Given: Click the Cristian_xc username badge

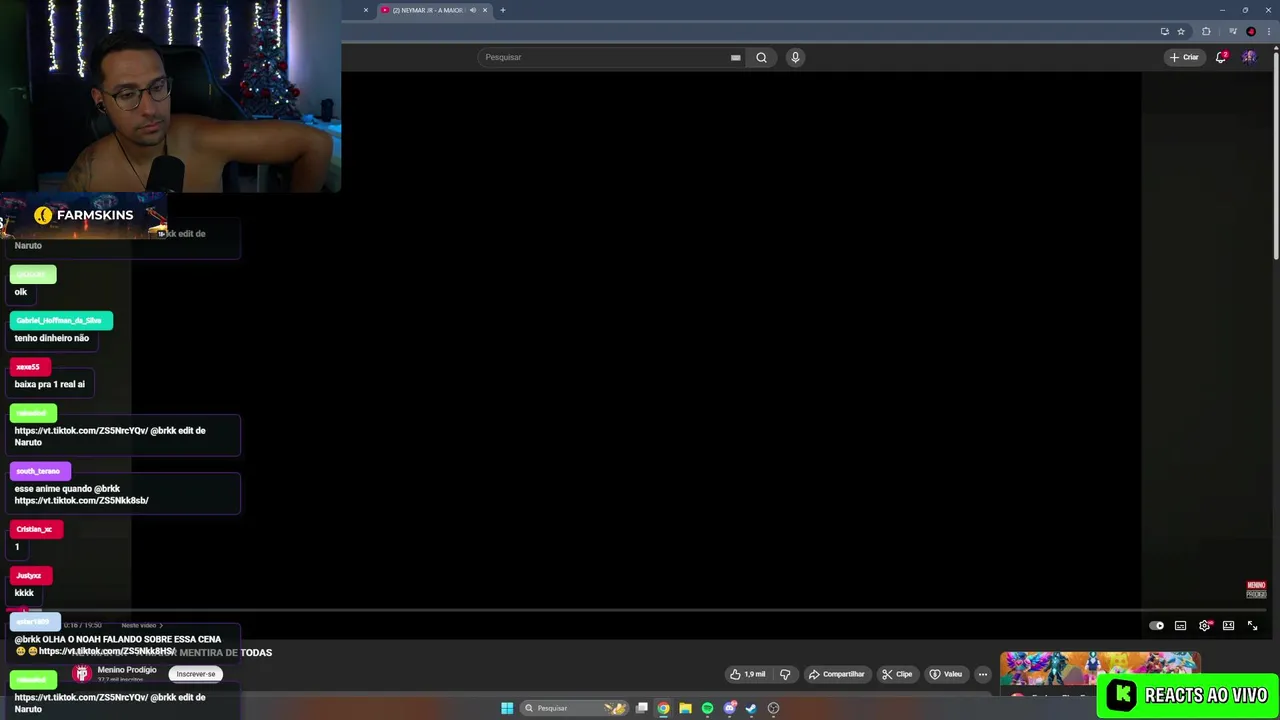Looking at the screenshot, I should click(35, 529).
